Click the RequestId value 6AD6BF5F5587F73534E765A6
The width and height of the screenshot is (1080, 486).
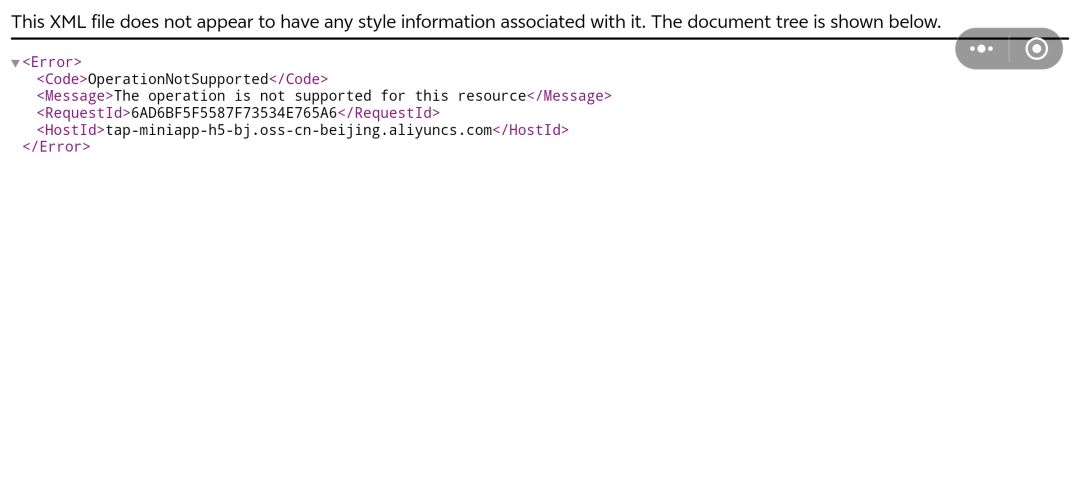click(234, 113)
